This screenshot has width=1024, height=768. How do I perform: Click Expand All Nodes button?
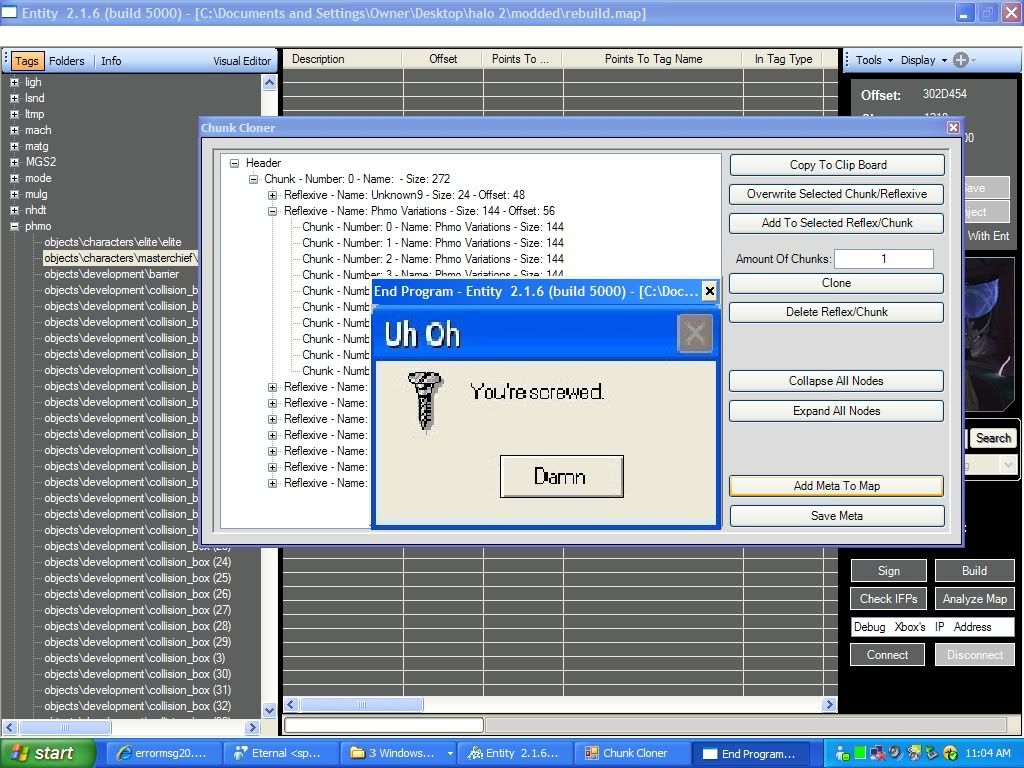836,411
